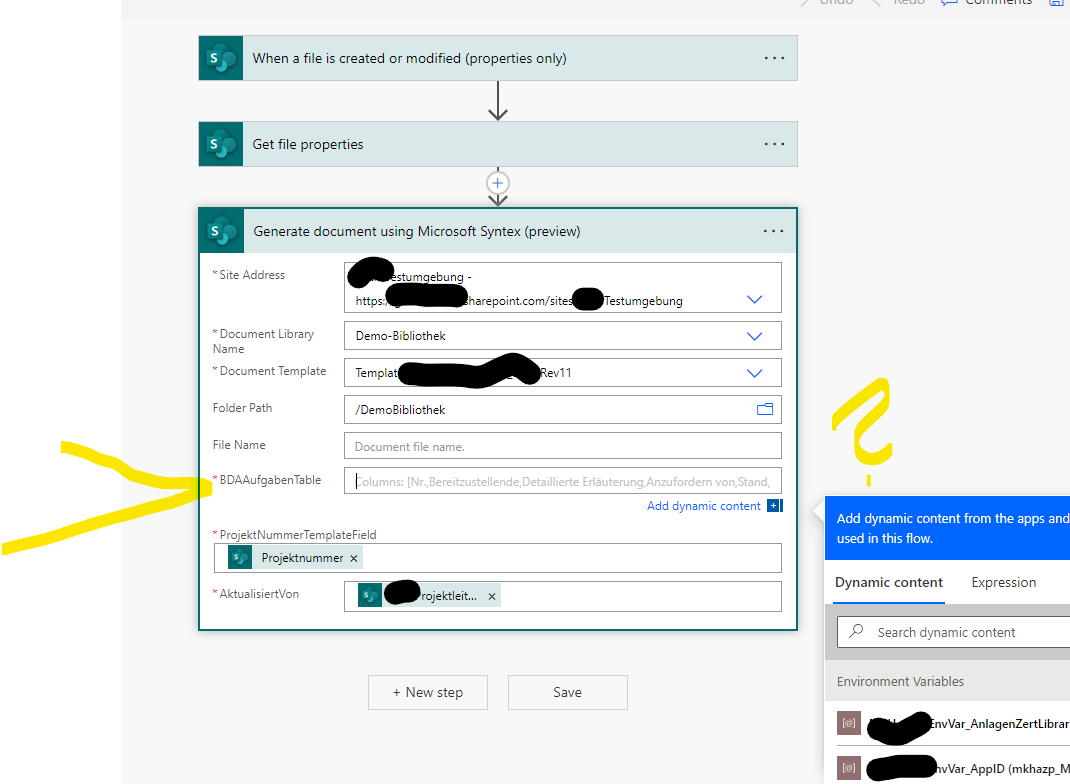Click the Comments icon in top toolbar

(x=949, y=3)
